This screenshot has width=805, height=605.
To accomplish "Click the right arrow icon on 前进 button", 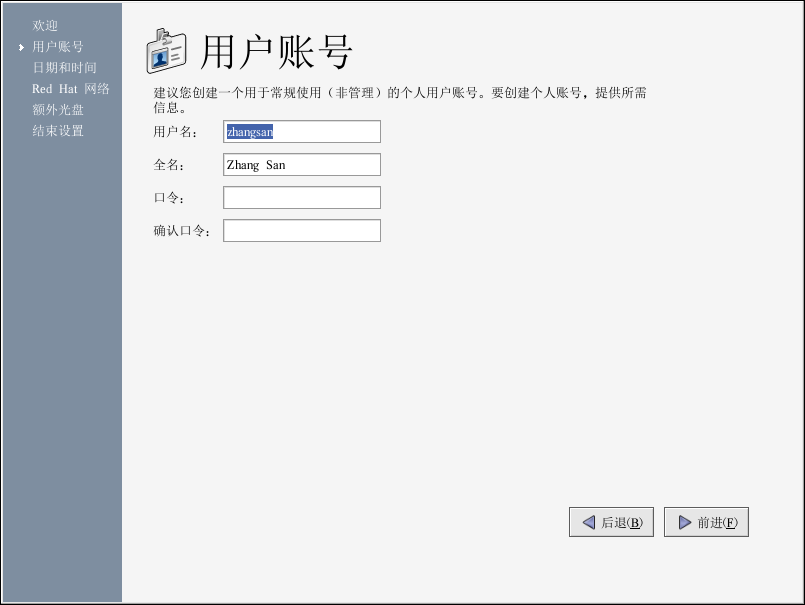I will (x=684, y=522).
